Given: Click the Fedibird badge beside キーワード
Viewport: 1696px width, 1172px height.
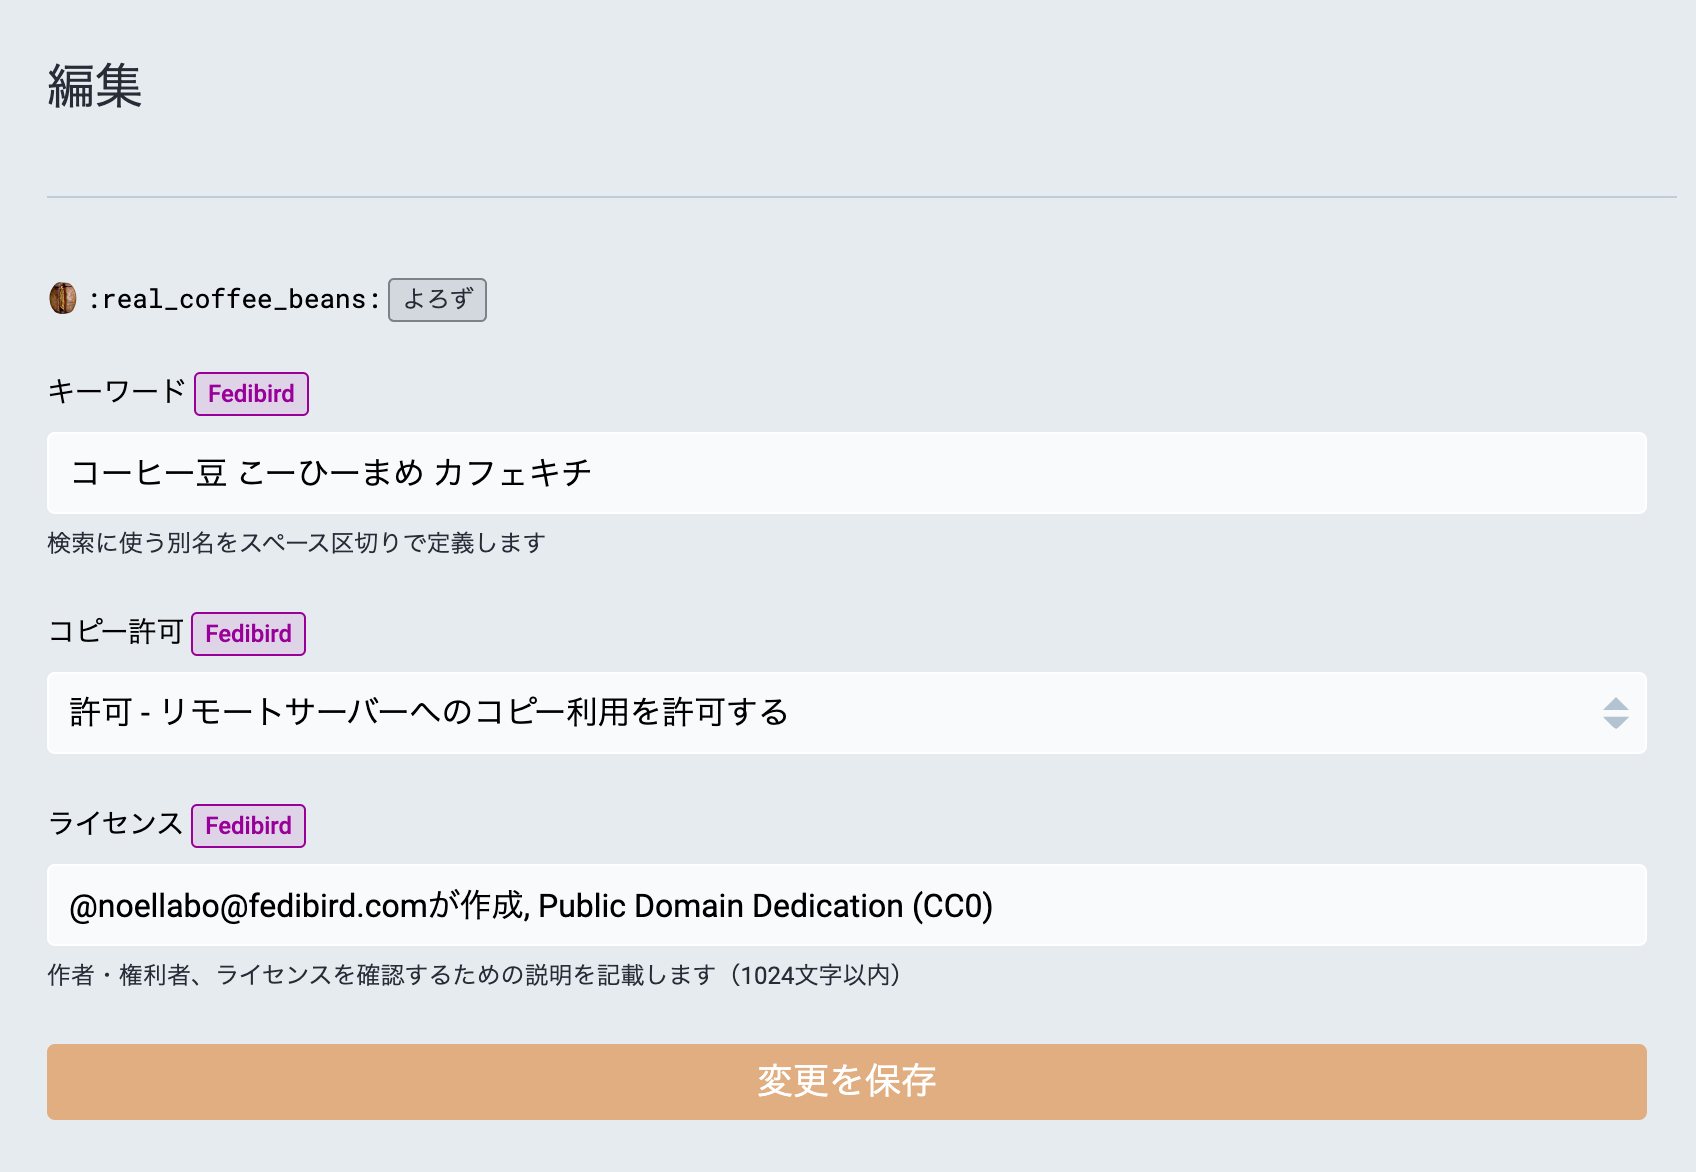Looking at the screenshot, I should (251, 394).
